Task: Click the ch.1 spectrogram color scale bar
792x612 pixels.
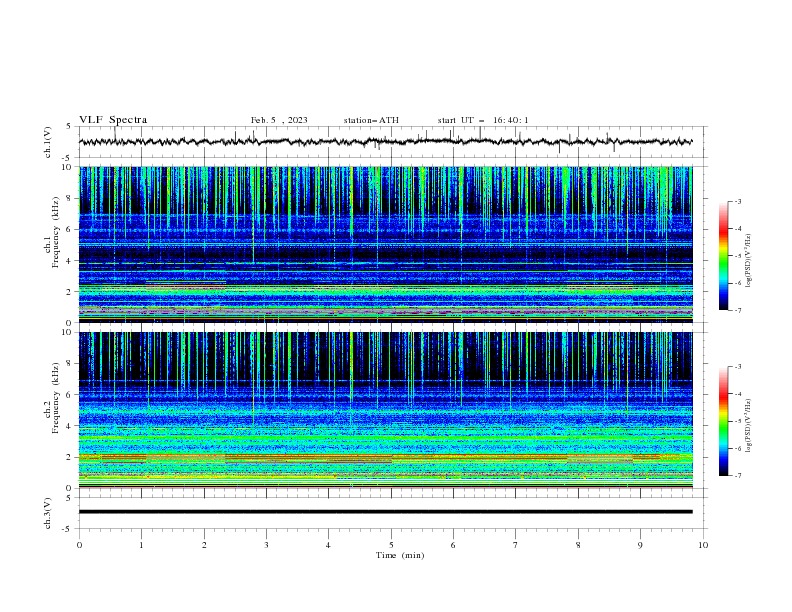Action: pyautogui.click(x=724, y=256)
